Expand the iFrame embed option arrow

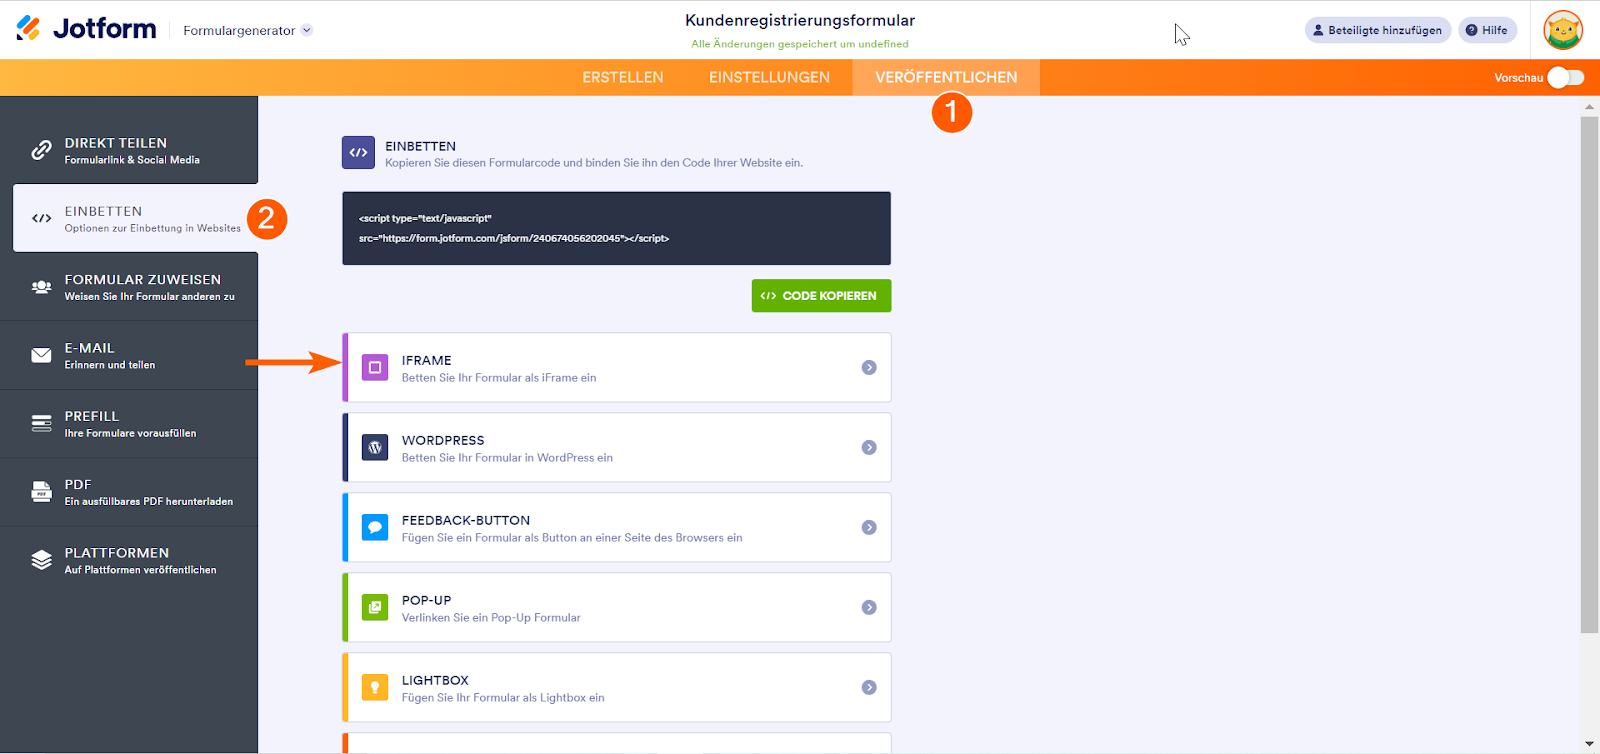(x=869, y=368)
